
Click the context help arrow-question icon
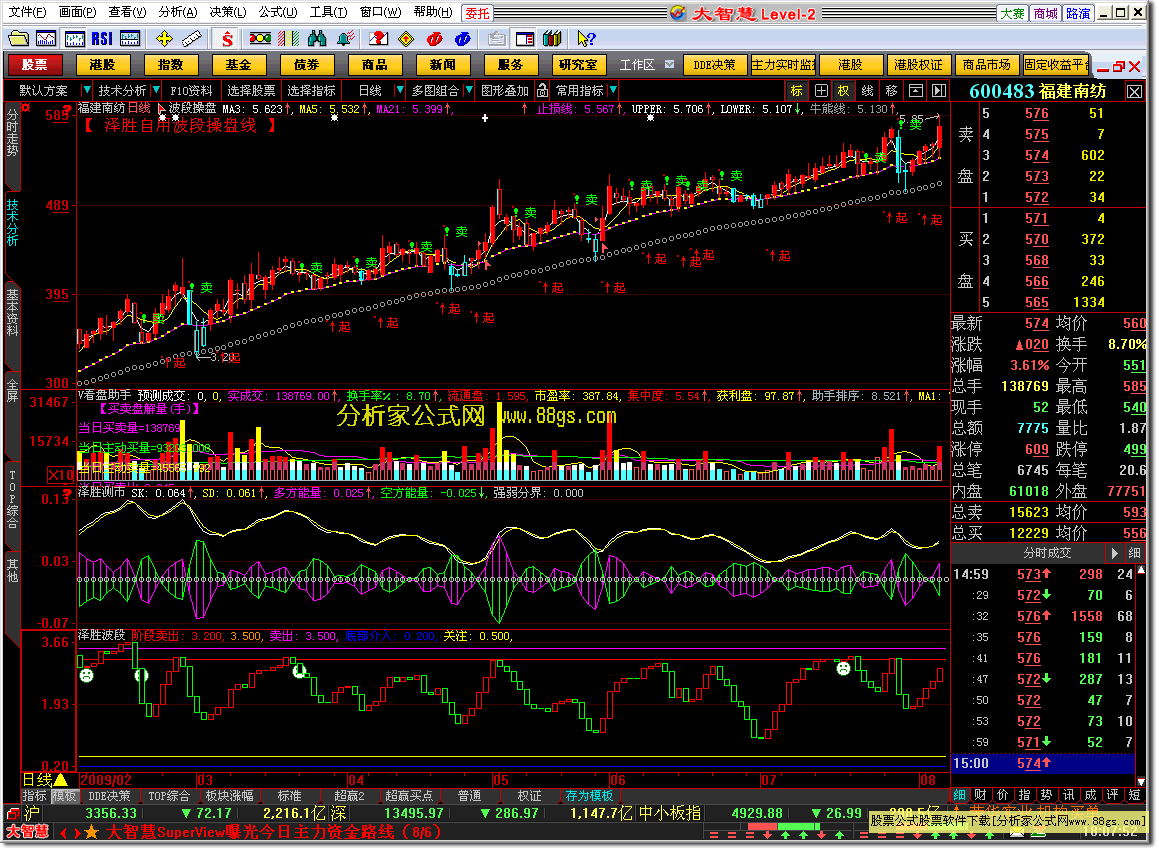click(x=586, y=38)
